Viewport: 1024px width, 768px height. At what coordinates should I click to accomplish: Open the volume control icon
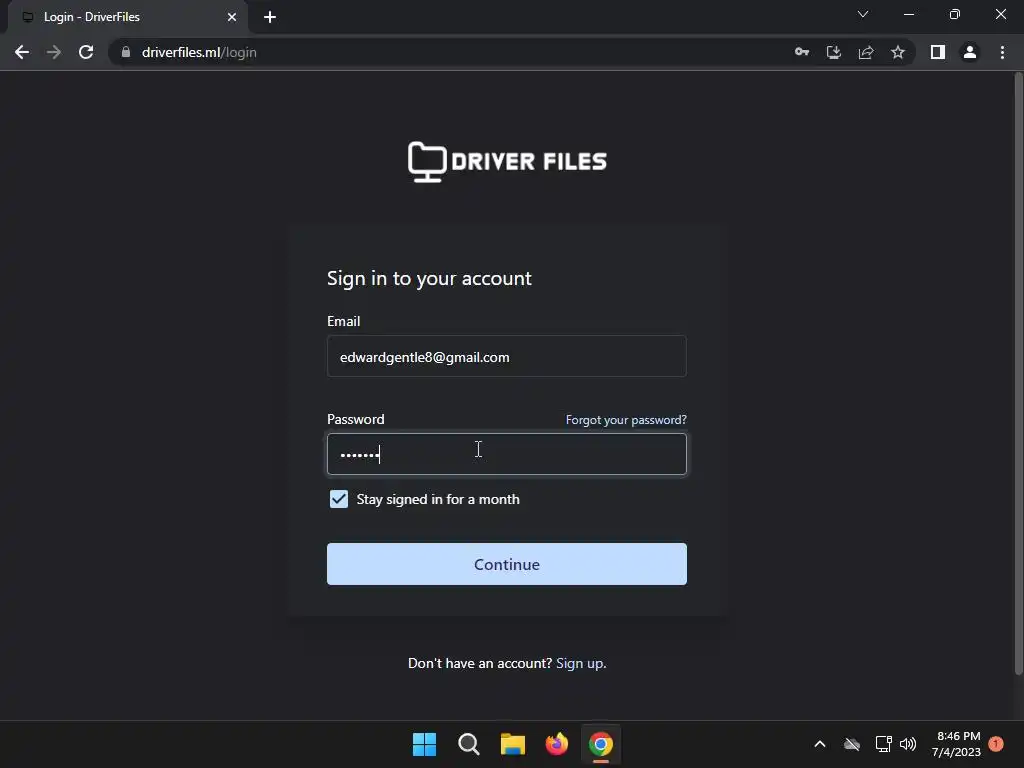coord(908,744)
